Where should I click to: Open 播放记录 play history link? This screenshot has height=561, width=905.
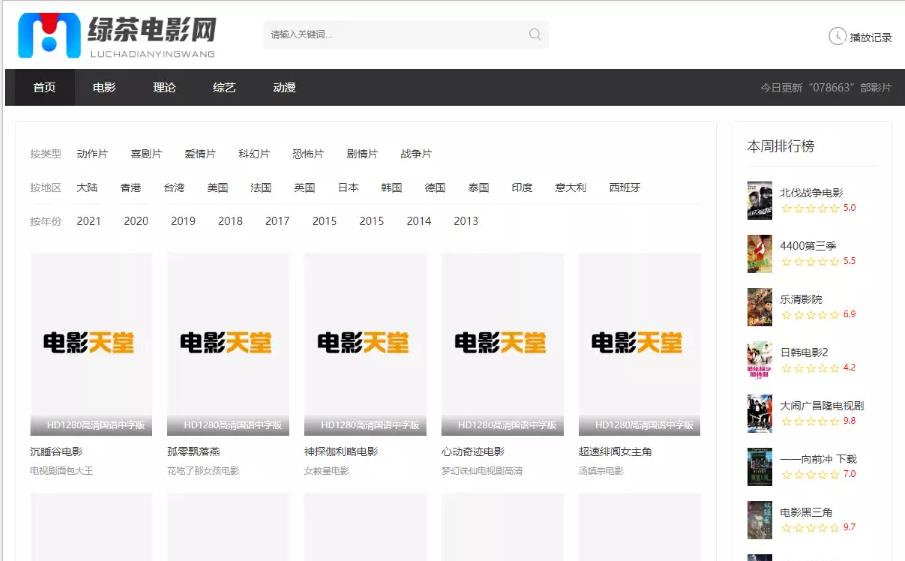pos(870,38)
